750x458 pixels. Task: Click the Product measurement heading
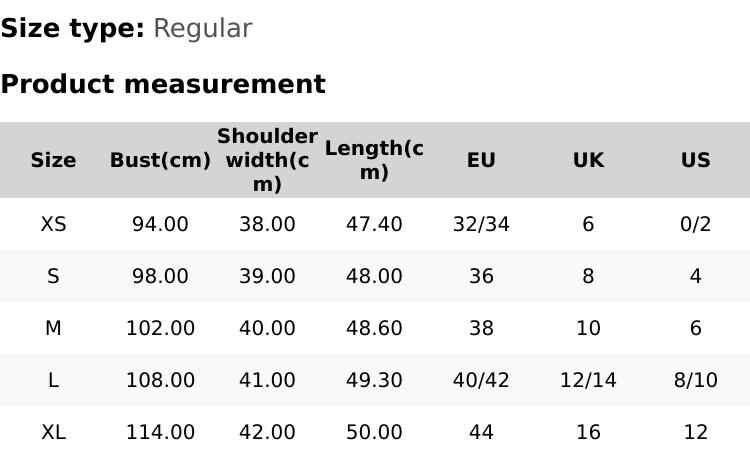pos(163,84)
